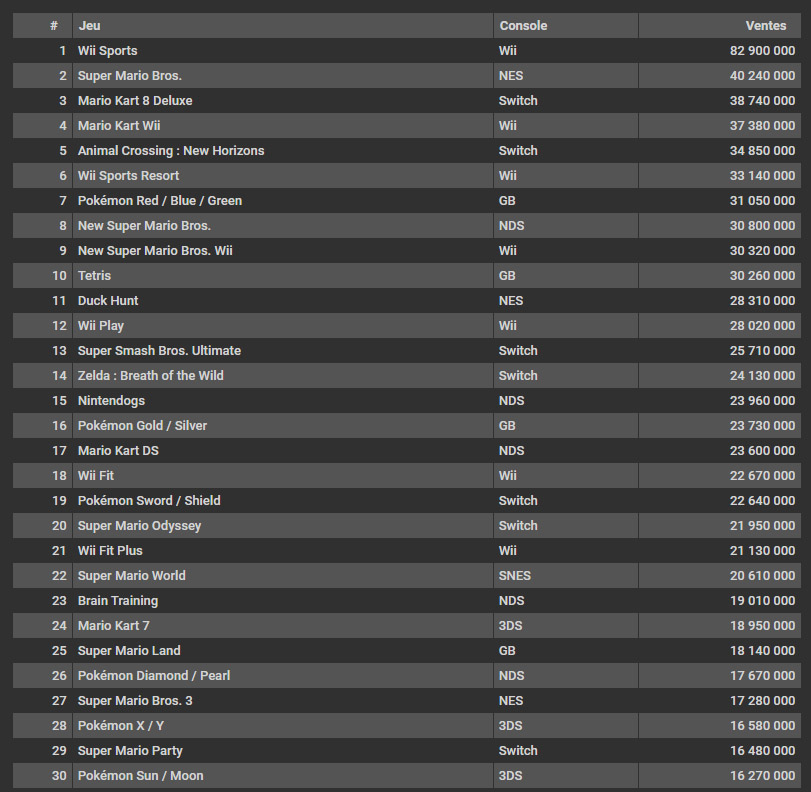This screenshot has width=811, height=792.
Task: Click the 82 900 000 sales figure
Action: tap(762, 51)
